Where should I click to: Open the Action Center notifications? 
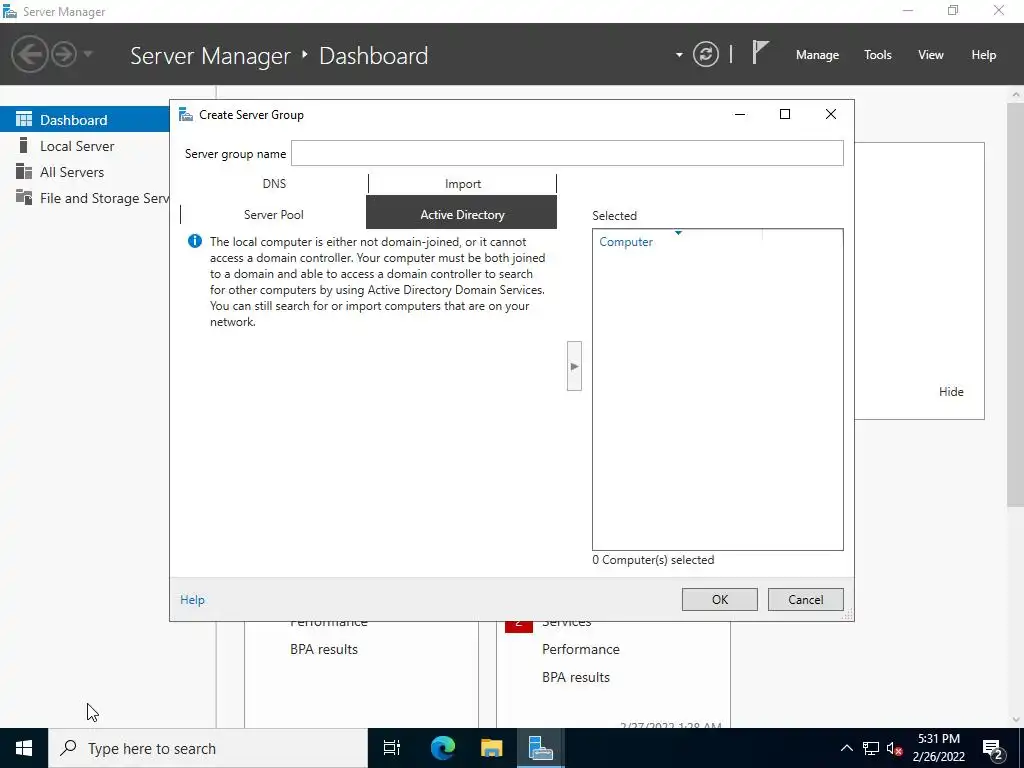[x=993, y=749]
